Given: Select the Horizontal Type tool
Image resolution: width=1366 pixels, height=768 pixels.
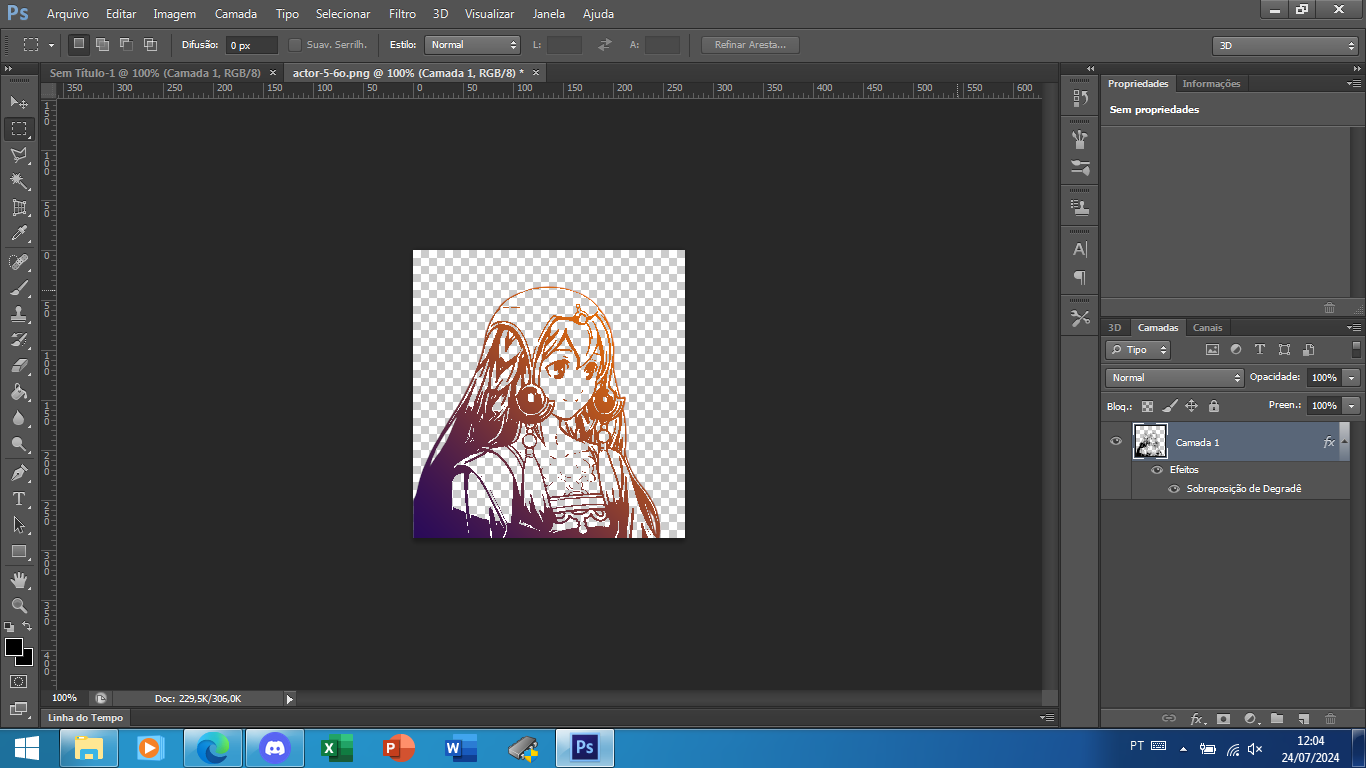Looking at the screenshot, I should [19, 498].
